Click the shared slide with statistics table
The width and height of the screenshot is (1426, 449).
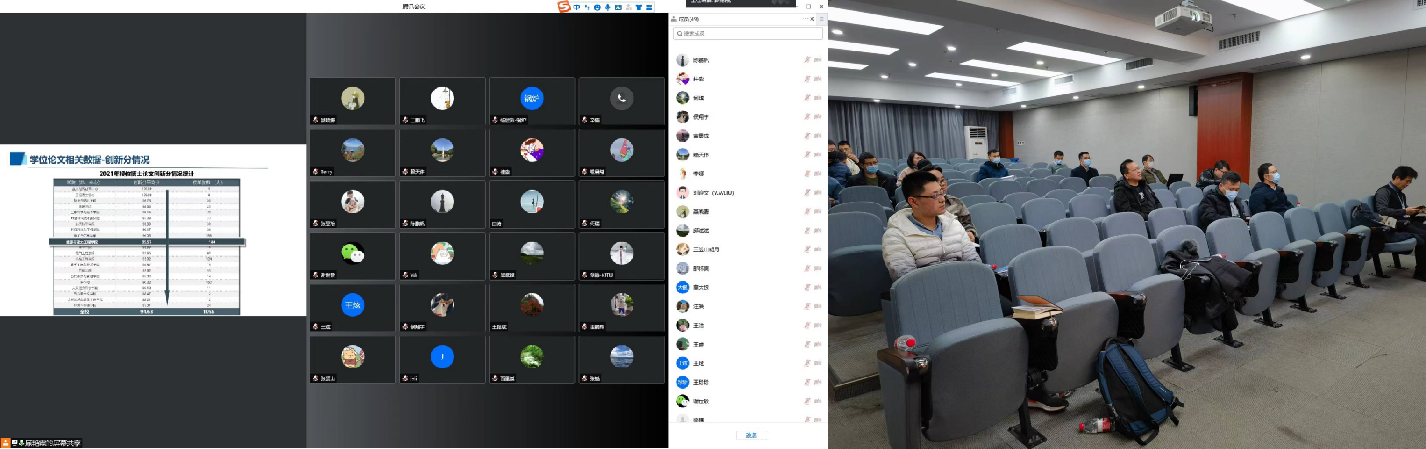(152, 231)
